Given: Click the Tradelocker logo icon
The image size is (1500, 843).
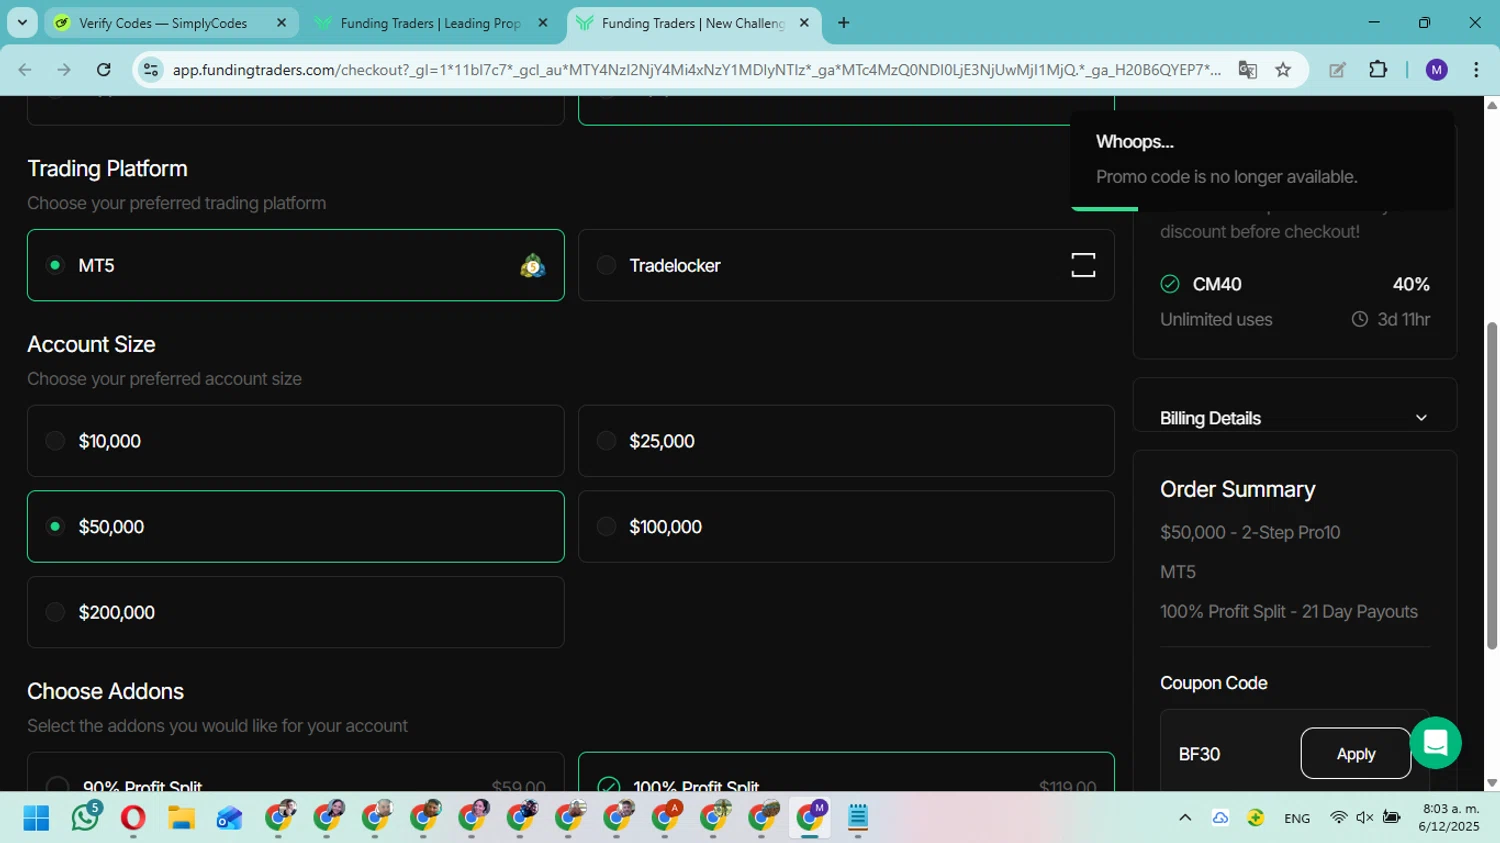Looking at the screenshot, I should coord(1083,265).
